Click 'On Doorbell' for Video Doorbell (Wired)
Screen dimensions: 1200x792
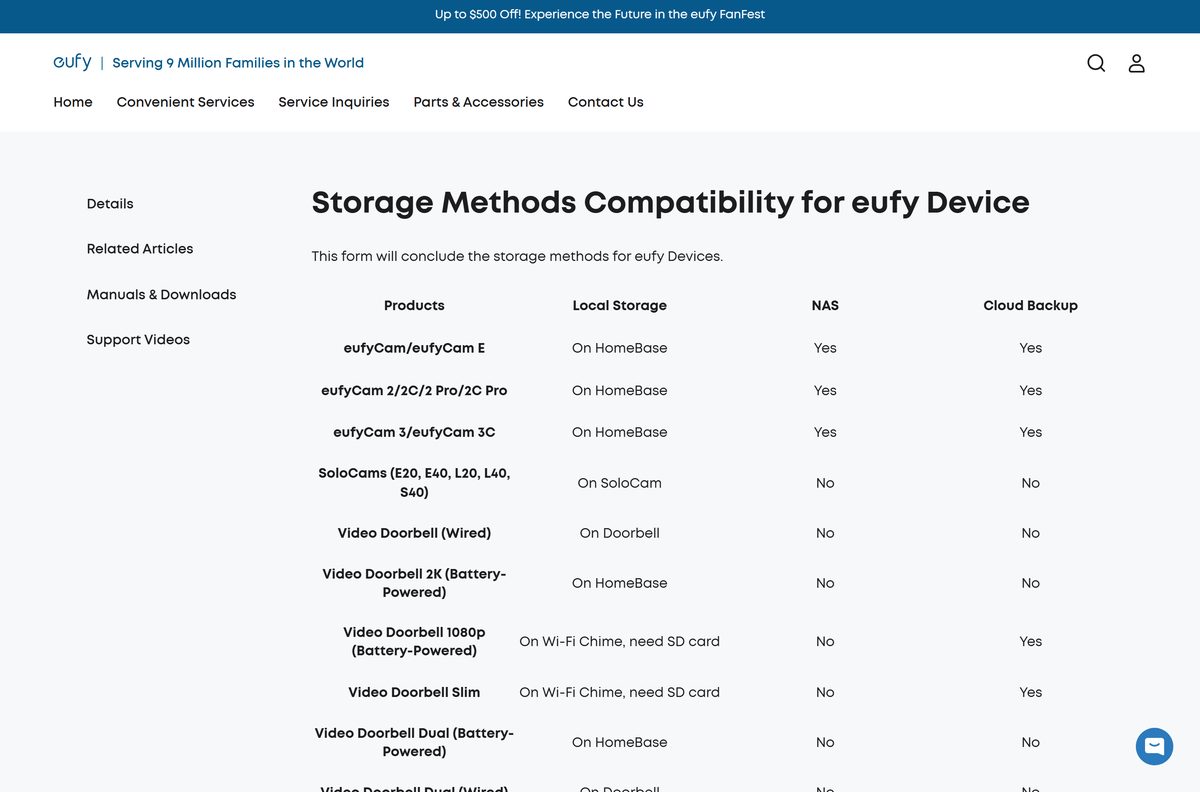pos(620,533)
